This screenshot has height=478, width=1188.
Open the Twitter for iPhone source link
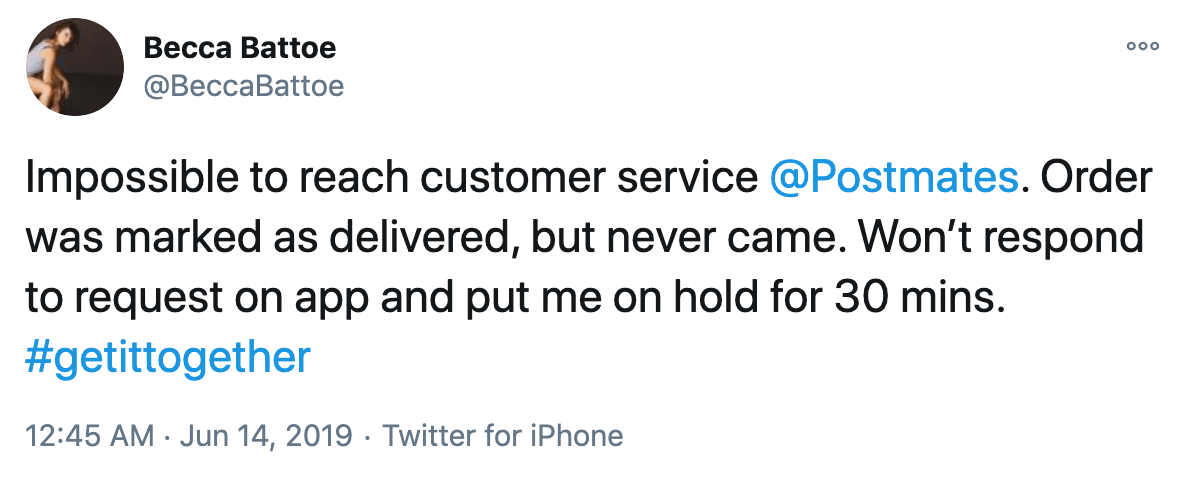coord(503,436)
